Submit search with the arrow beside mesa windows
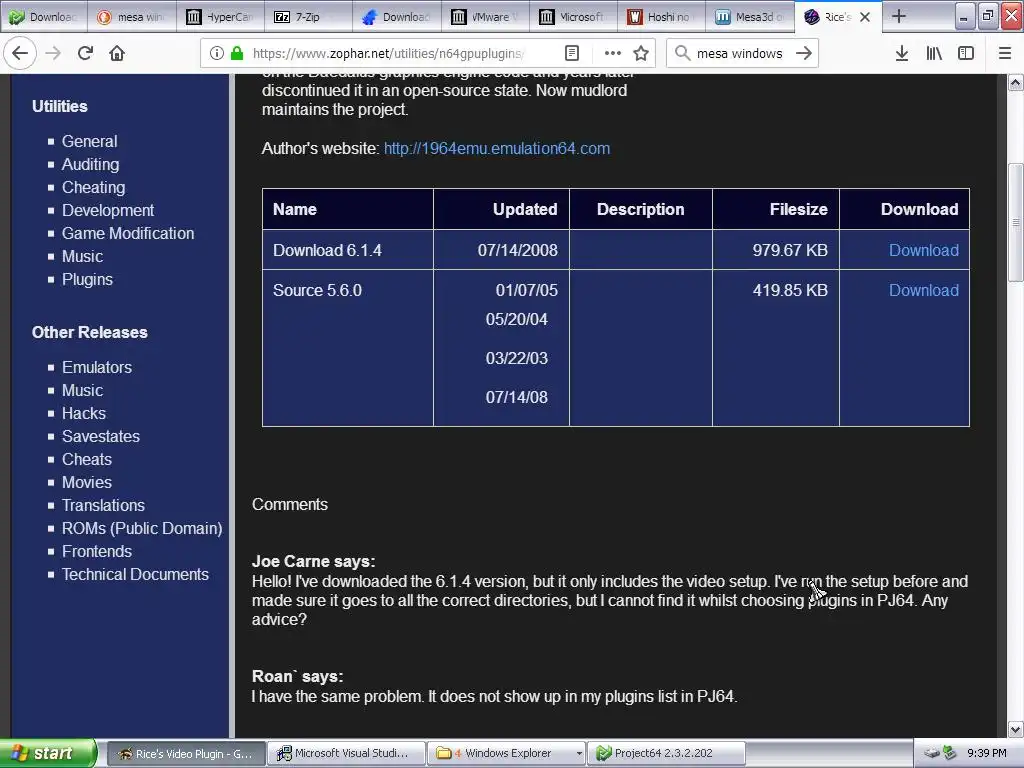The height and width of the screenshot is (768, 1024). pos(804,53)
